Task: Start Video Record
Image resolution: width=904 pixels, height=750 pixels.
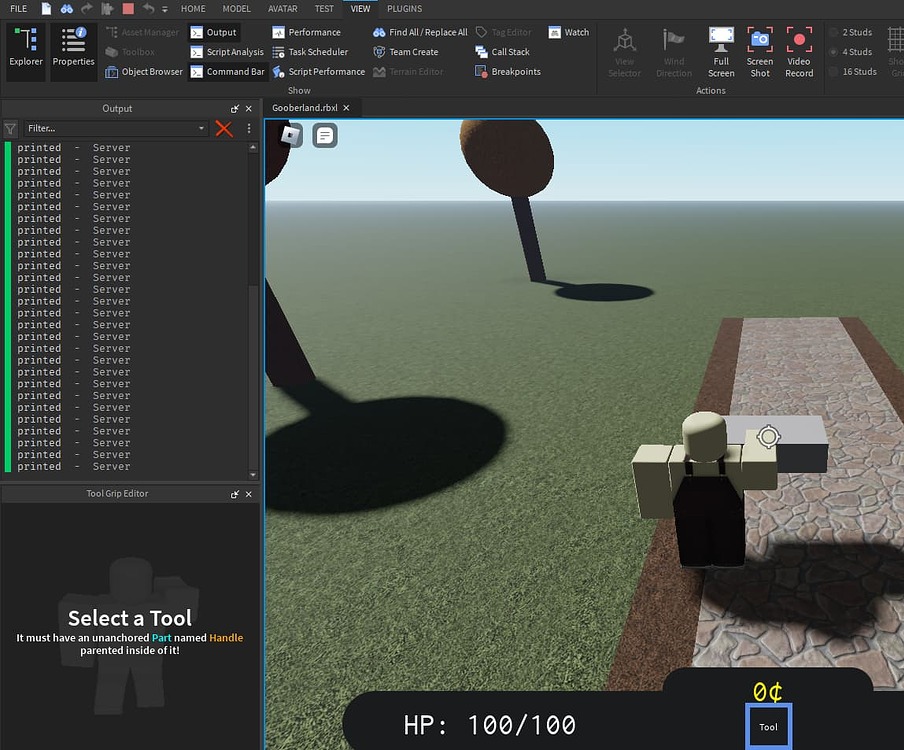Action: coord(799,52)
